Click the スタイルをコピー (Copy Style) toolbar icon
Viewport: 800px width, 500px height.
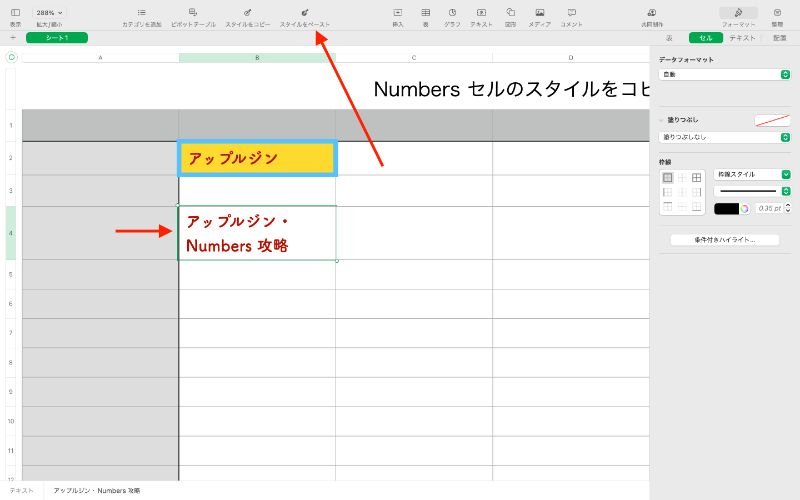click(247, 12)
